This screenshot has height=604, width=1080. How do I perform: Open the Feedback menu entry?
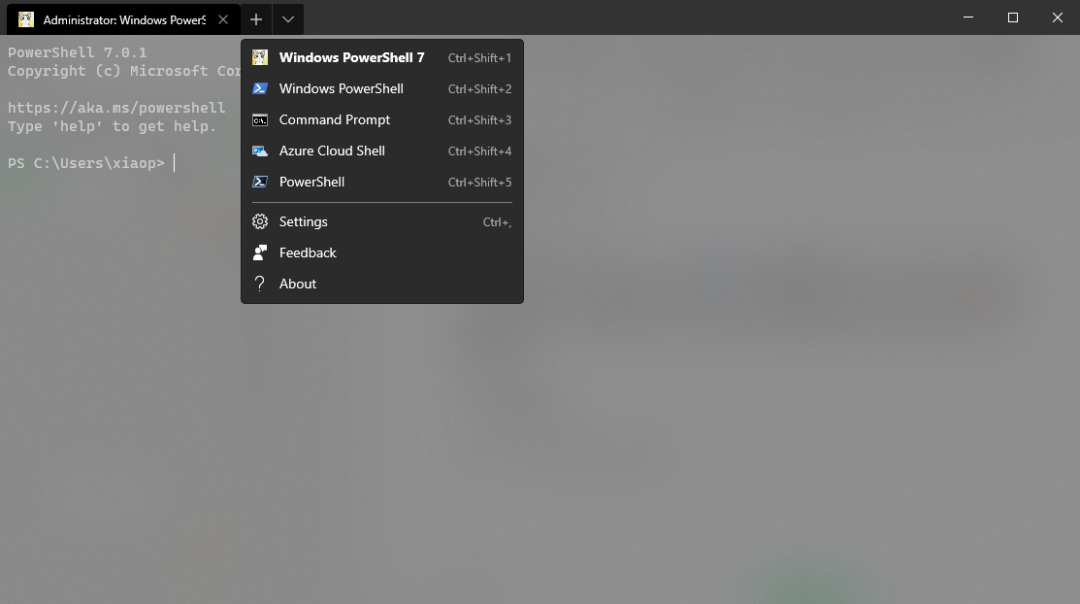point(382,253)
